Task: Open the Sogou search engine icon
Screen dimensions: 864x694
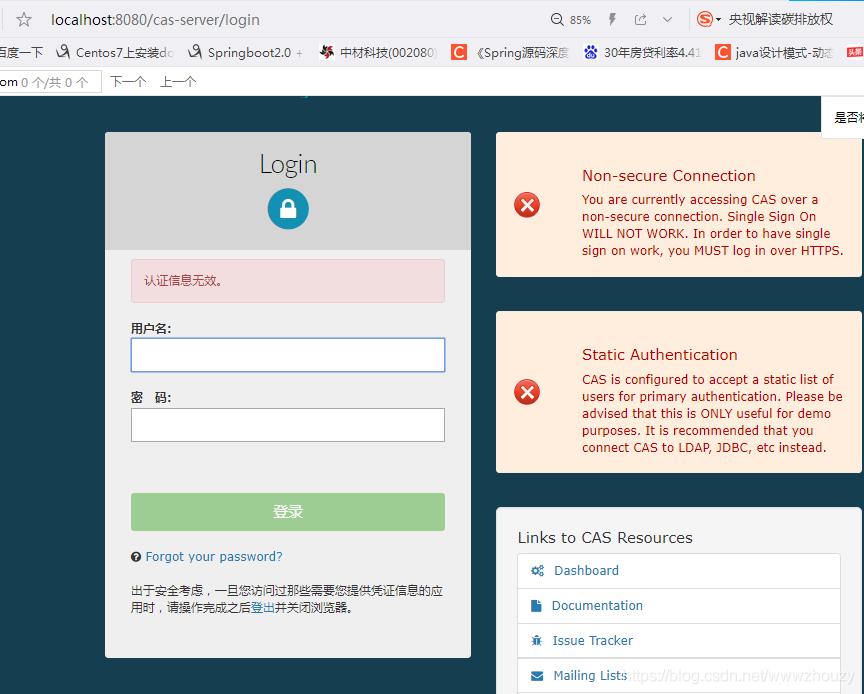Action: 705,19
